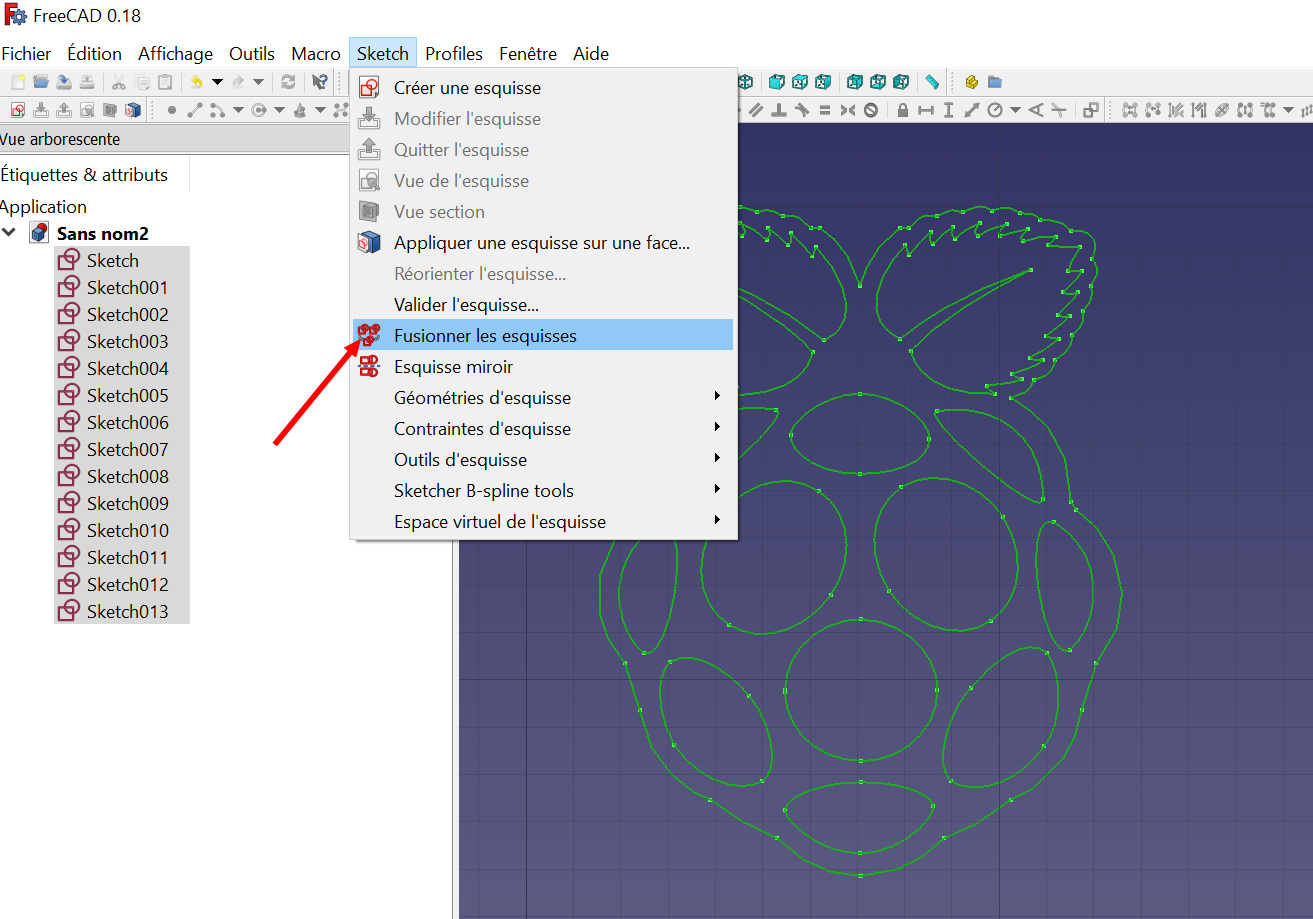
Task: Choose Appliquer une esquisse sur une face
Action: [x=543, y=243]
